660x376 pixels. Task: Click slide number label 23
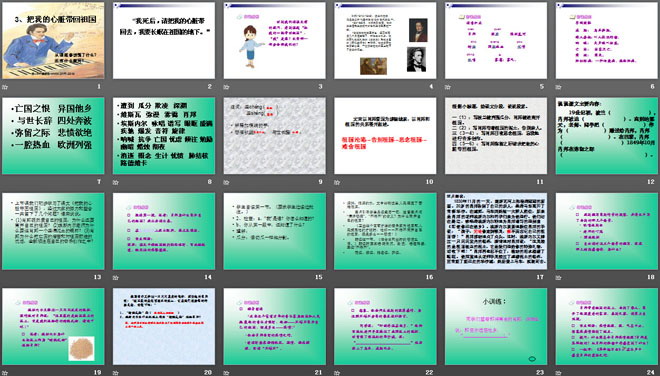(x=540, y=372)
